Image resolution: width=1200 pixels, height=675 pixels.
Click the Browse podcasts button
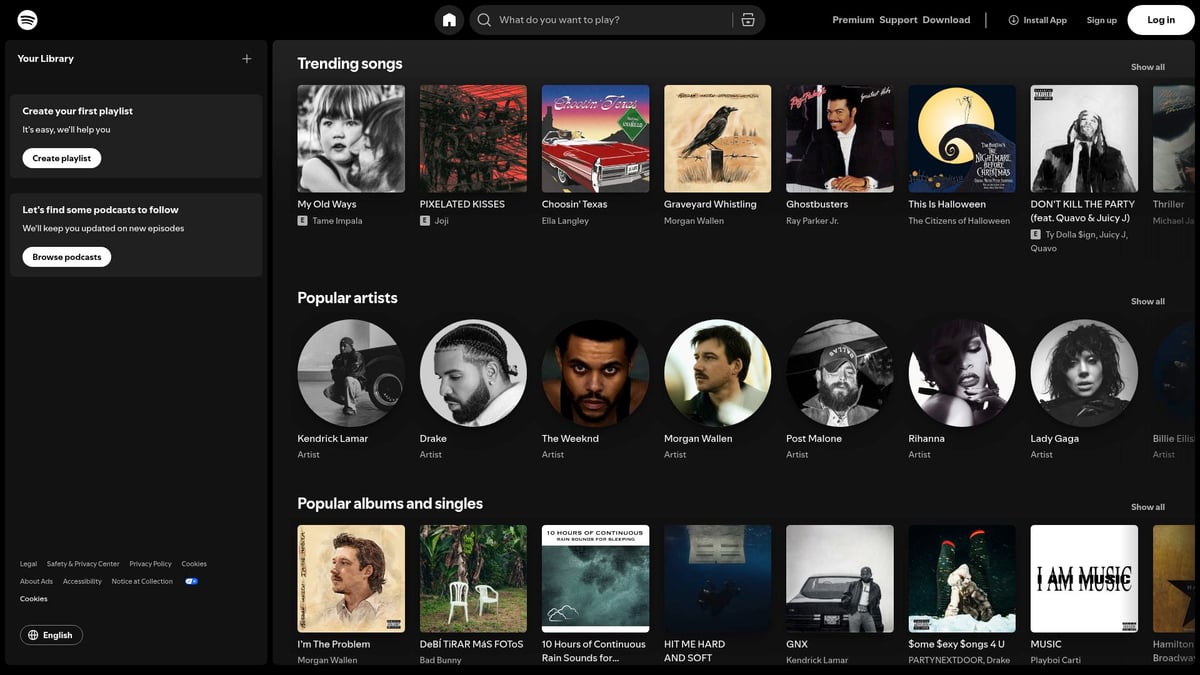66,256
